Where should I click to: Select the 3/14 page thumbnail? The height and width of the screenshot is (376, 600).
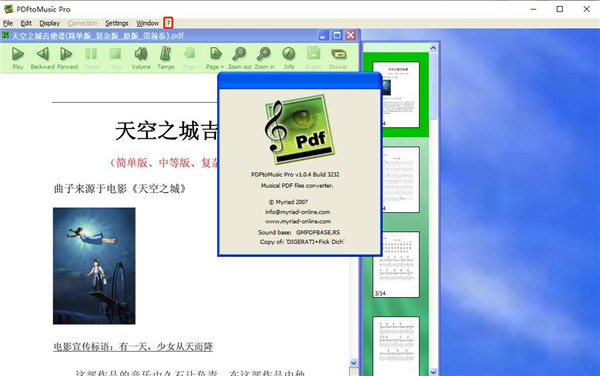click(x=396, y=264)
